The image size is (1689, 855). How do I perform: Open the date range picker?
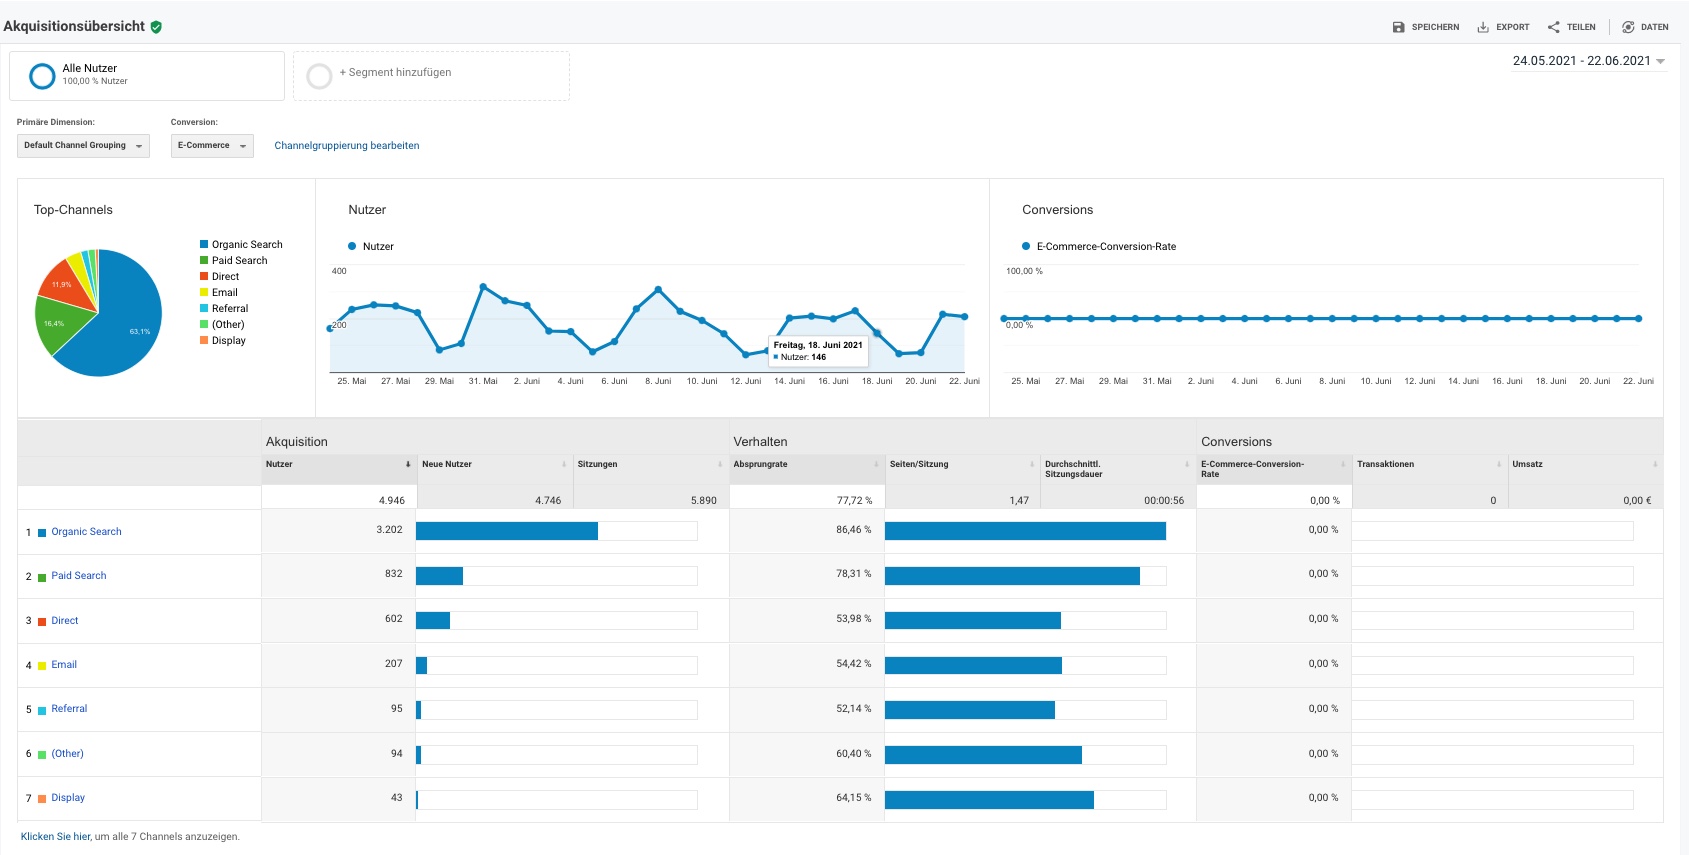[1588, 61]
